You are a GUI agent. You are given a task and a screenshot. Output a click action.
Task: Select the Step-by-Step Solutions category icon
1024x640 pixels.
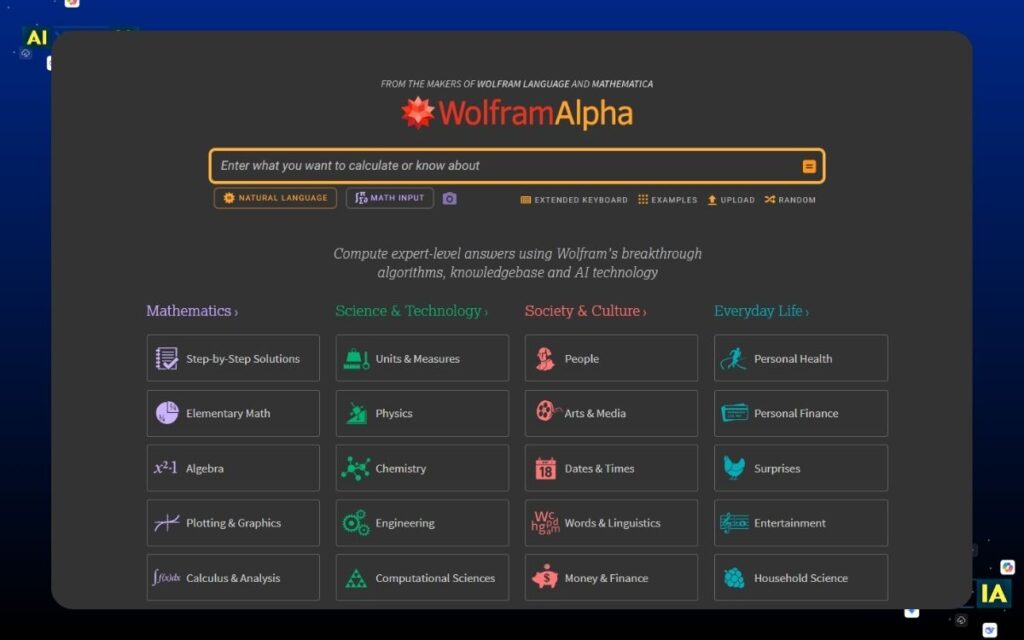[165, 358]
